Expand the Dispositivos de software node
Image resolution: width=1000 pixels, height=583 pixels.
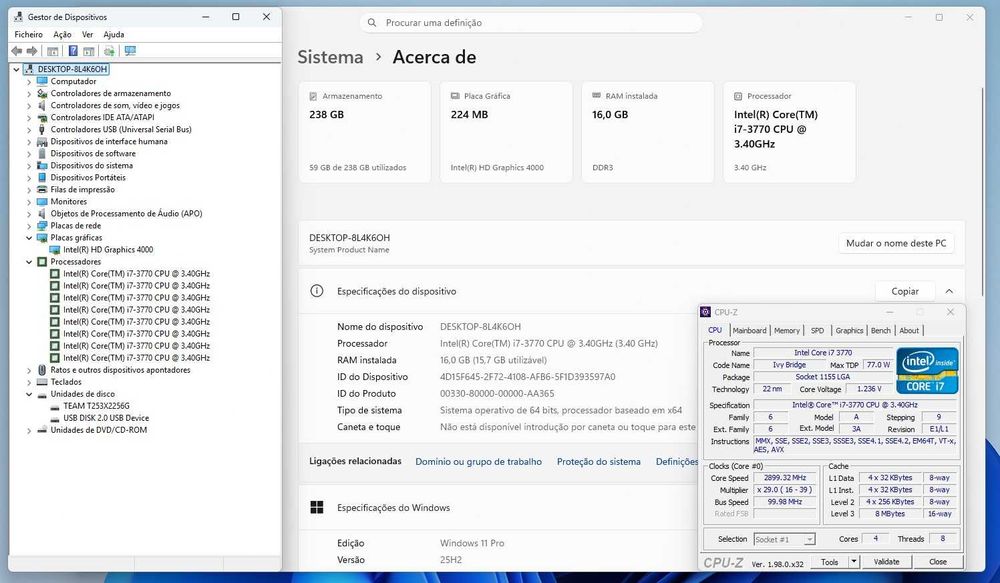(29, 154)
